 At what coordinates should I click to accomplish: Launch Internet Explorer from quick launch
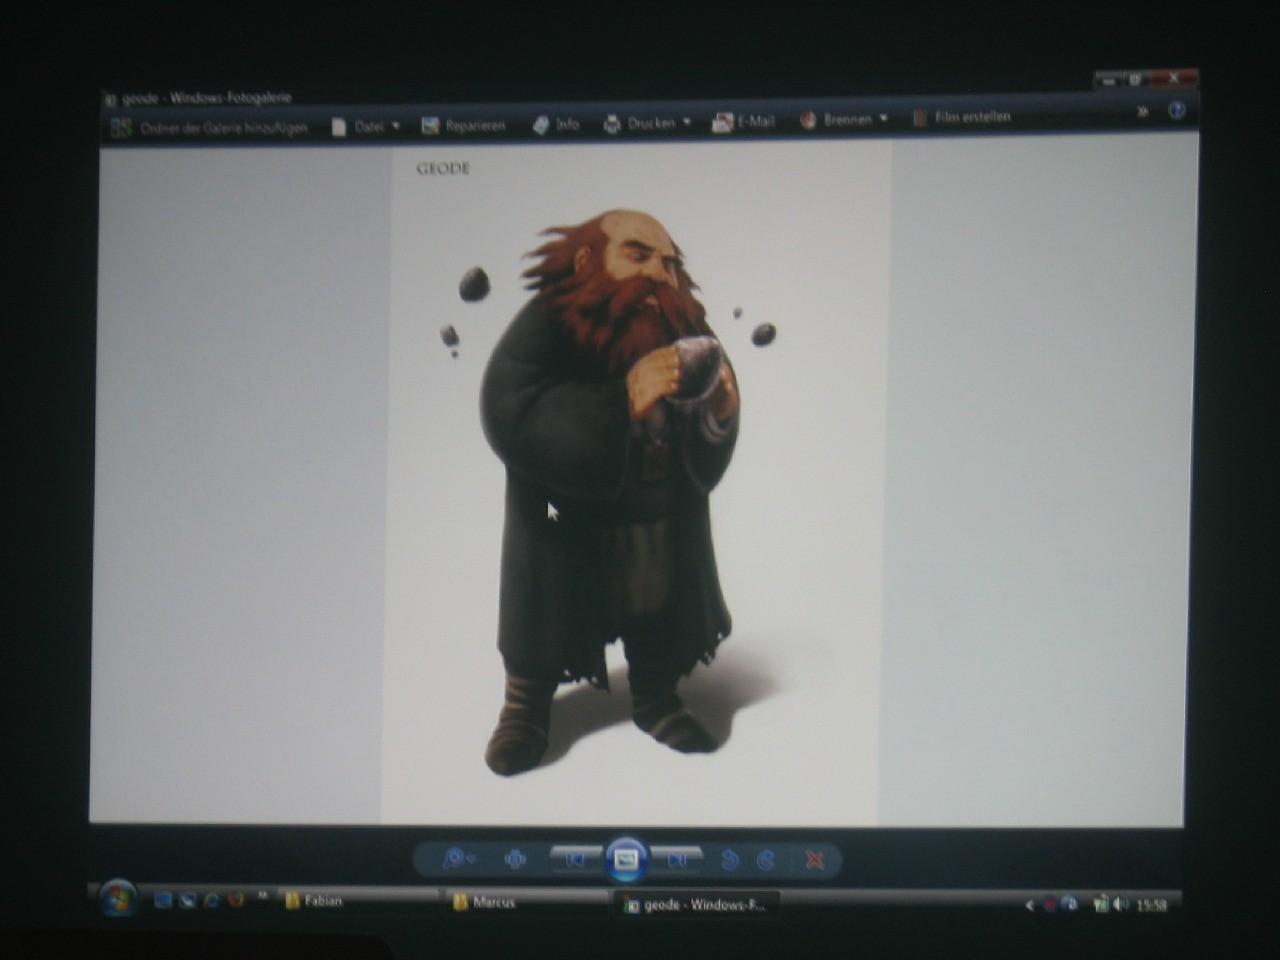coord(211,901)
